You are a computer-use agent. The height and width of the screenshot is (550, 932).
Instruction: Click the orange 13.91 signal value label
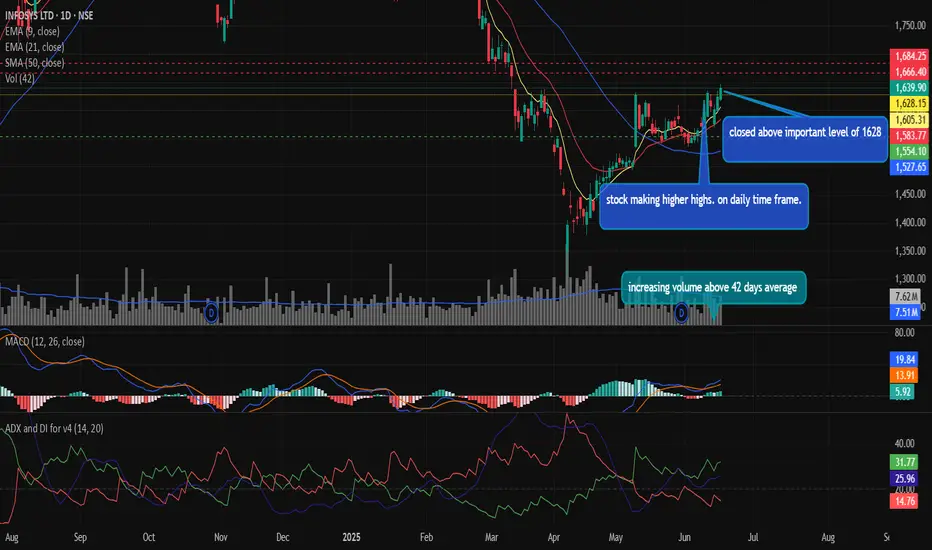click(x=903, y=375)
